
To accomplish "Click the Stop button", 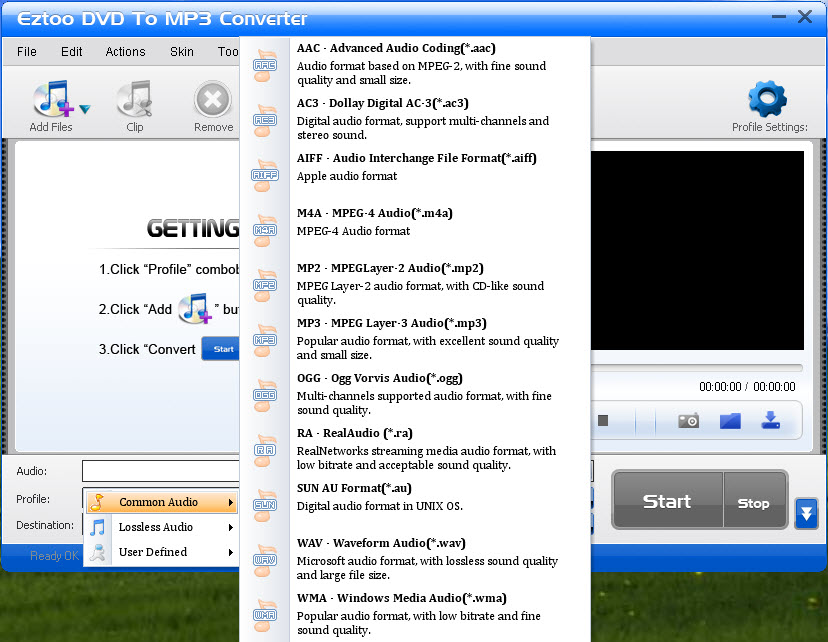I will pyautogui.click(x=754, y=500).
